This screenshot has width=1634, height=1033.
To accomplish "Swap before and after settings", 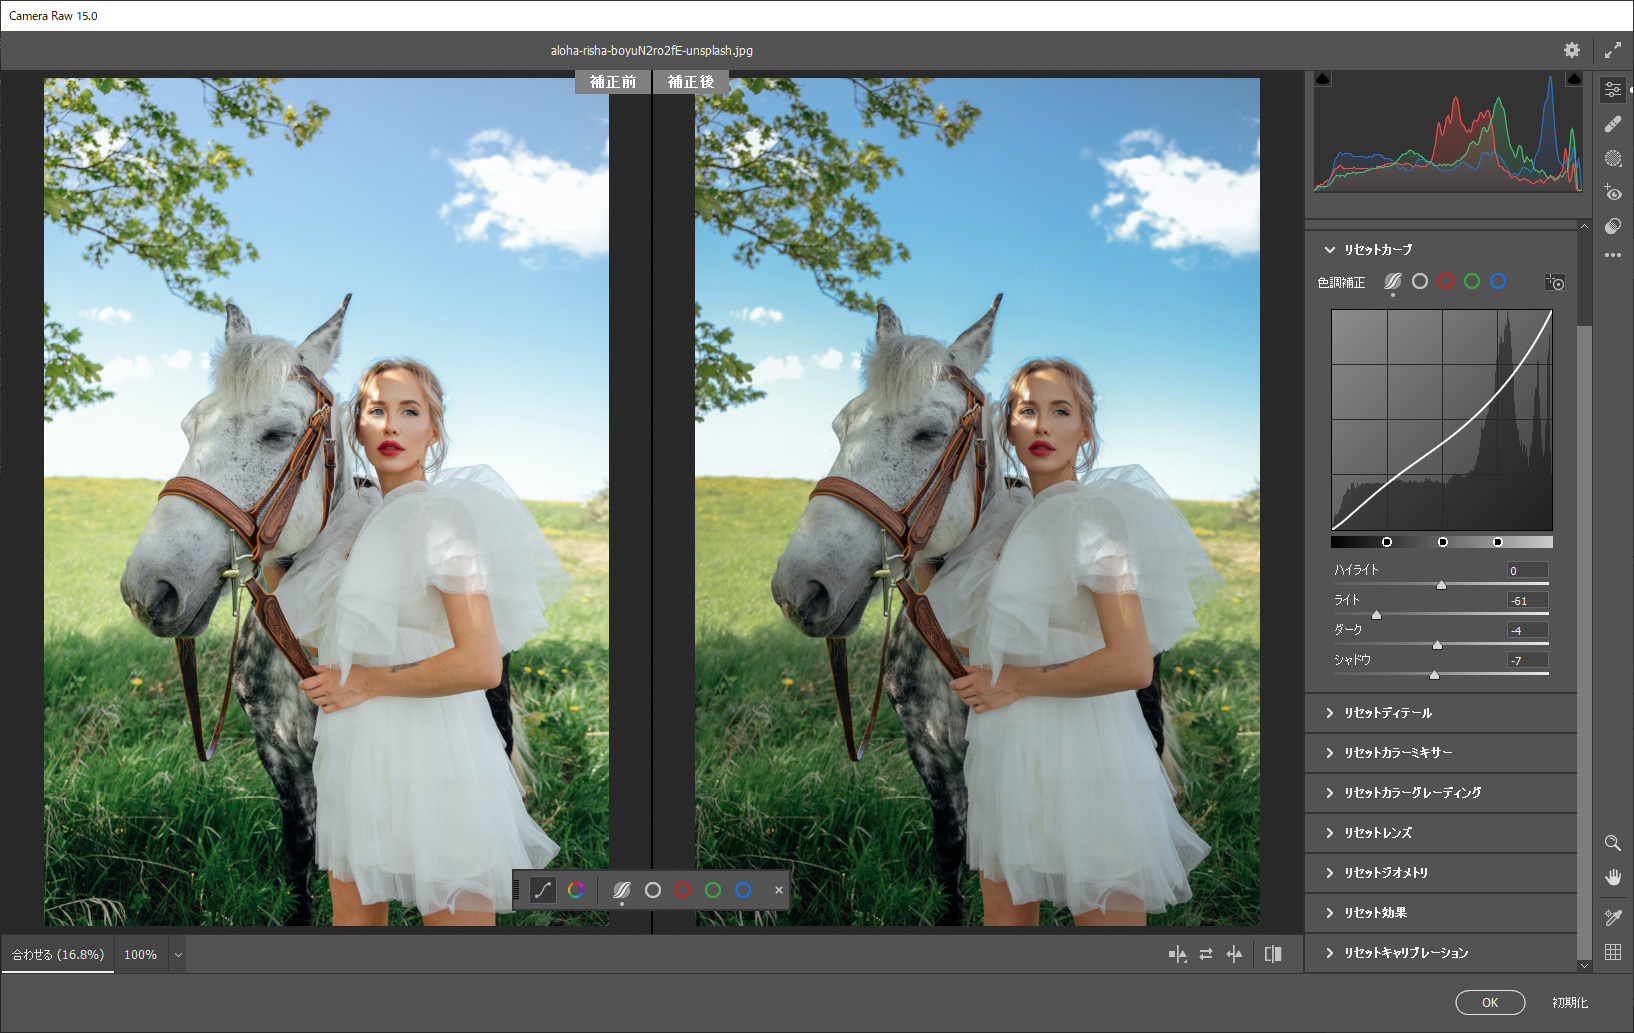I will [x=1206, y=954].
